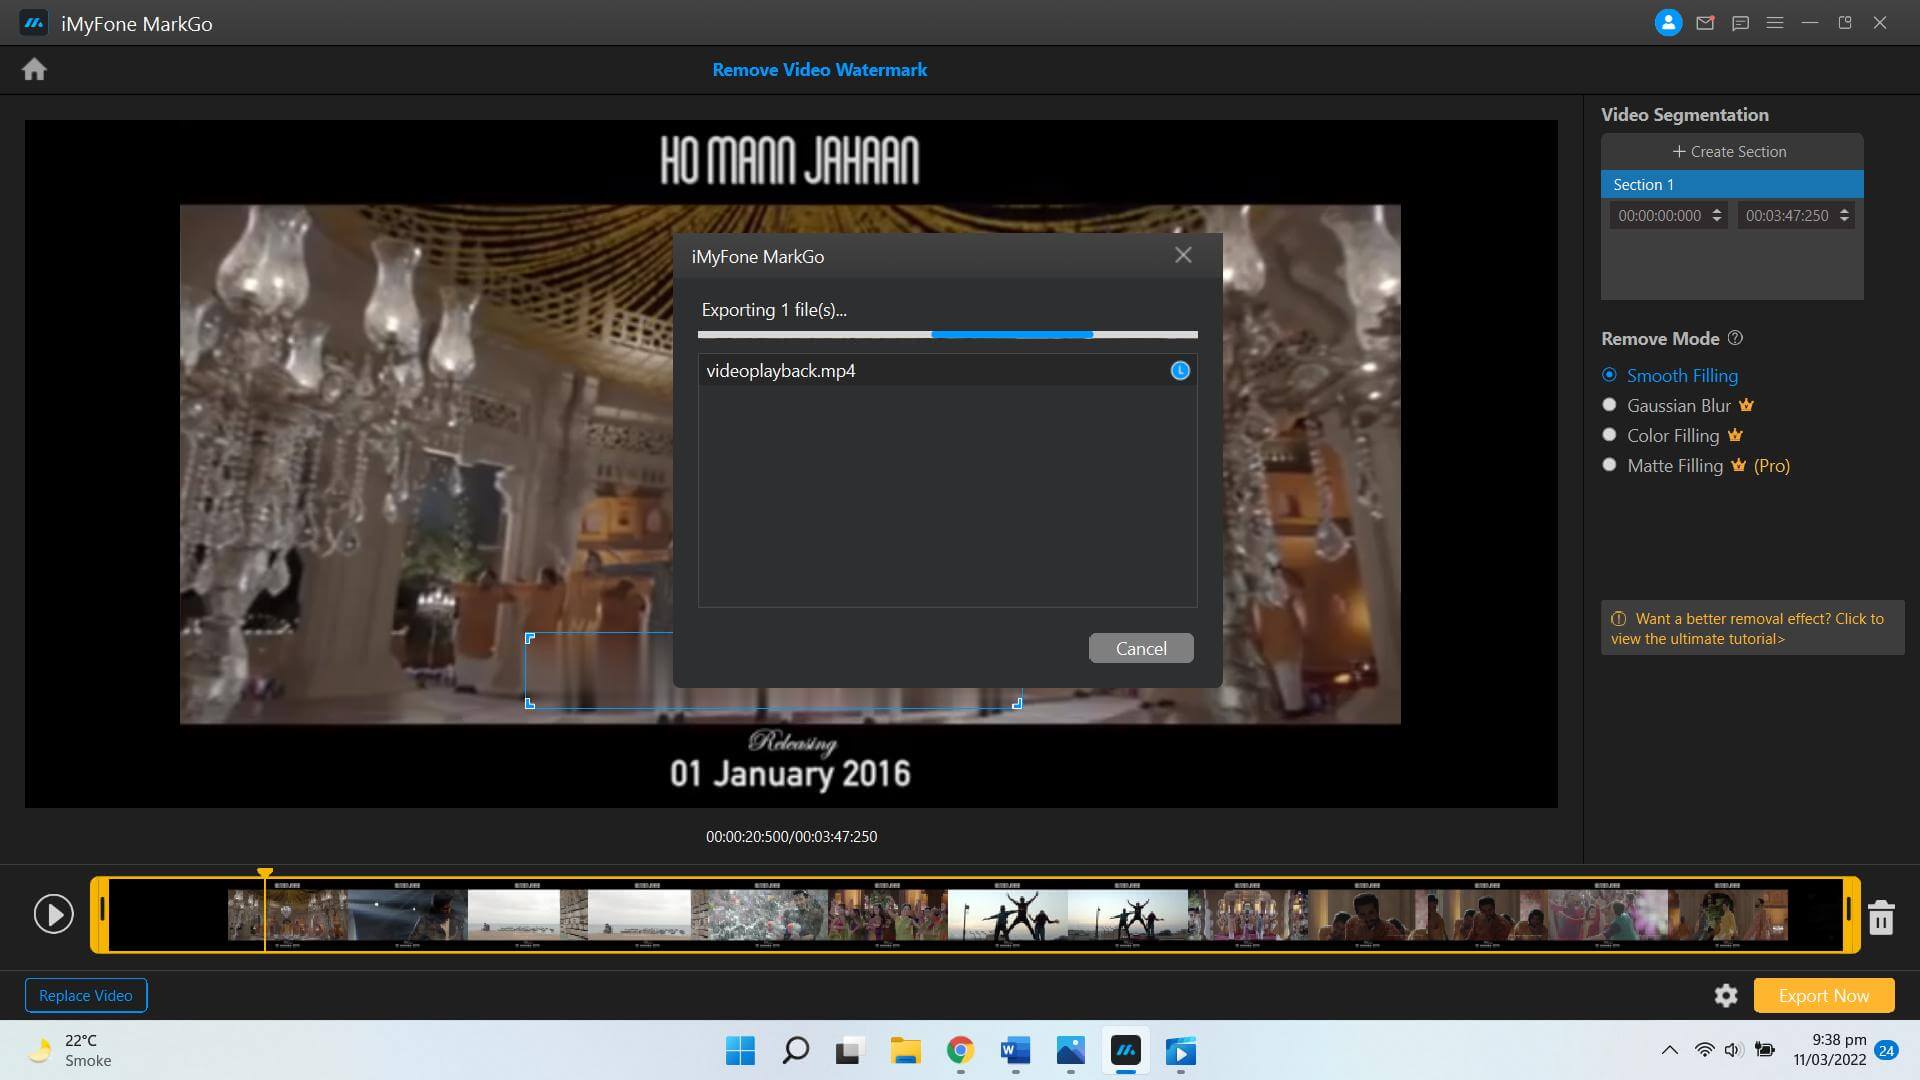Click Remove Video Watermark tab
The height and width of the screenshot is (1080, 1920).
point(819,70)
